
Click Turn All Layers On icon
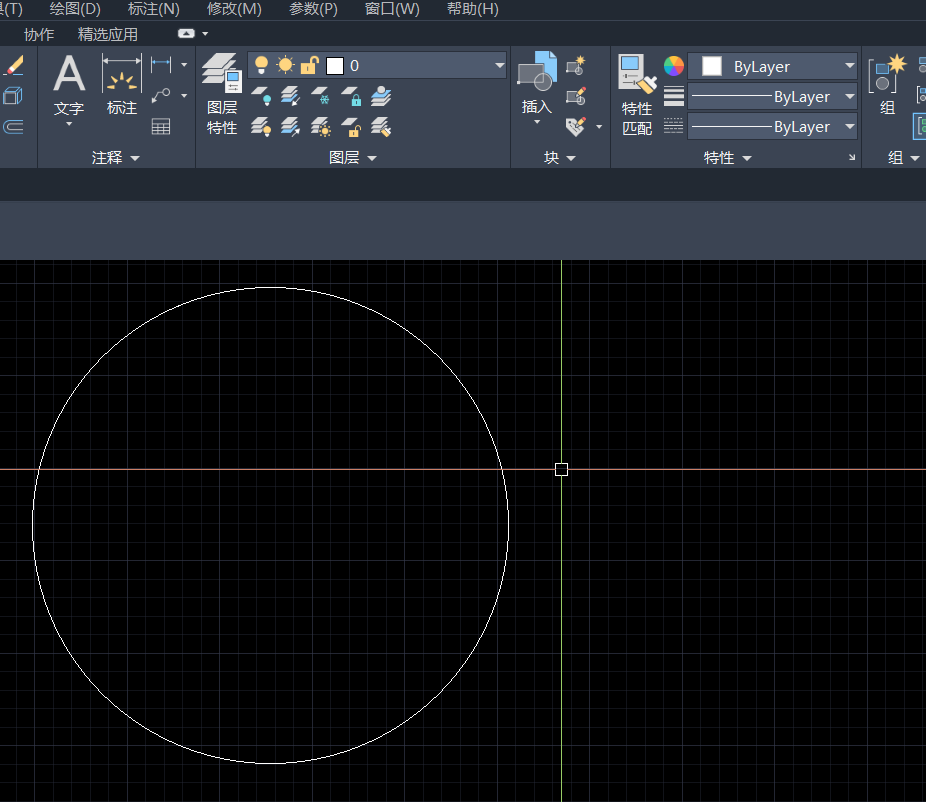261,126
